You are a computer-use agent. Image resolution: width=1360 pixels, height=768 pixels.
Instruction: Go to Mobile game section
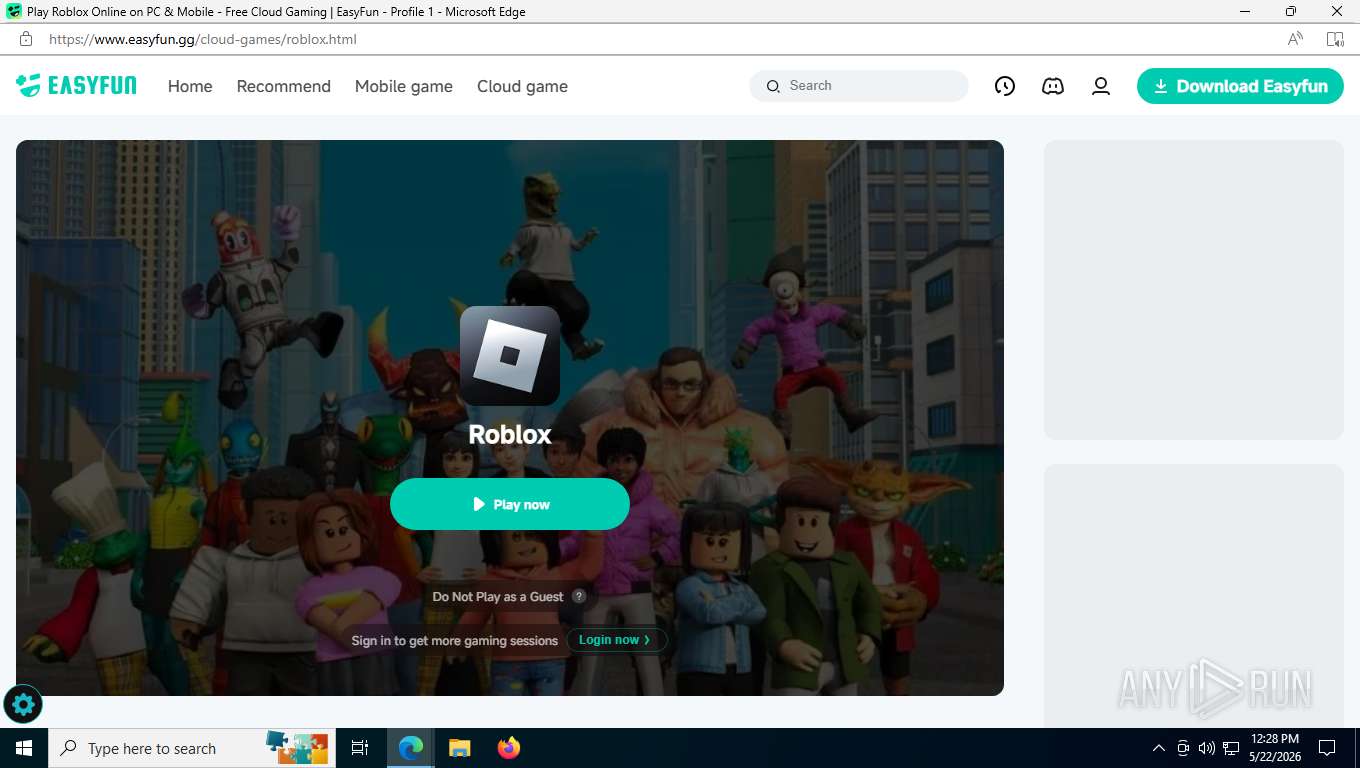404,86
